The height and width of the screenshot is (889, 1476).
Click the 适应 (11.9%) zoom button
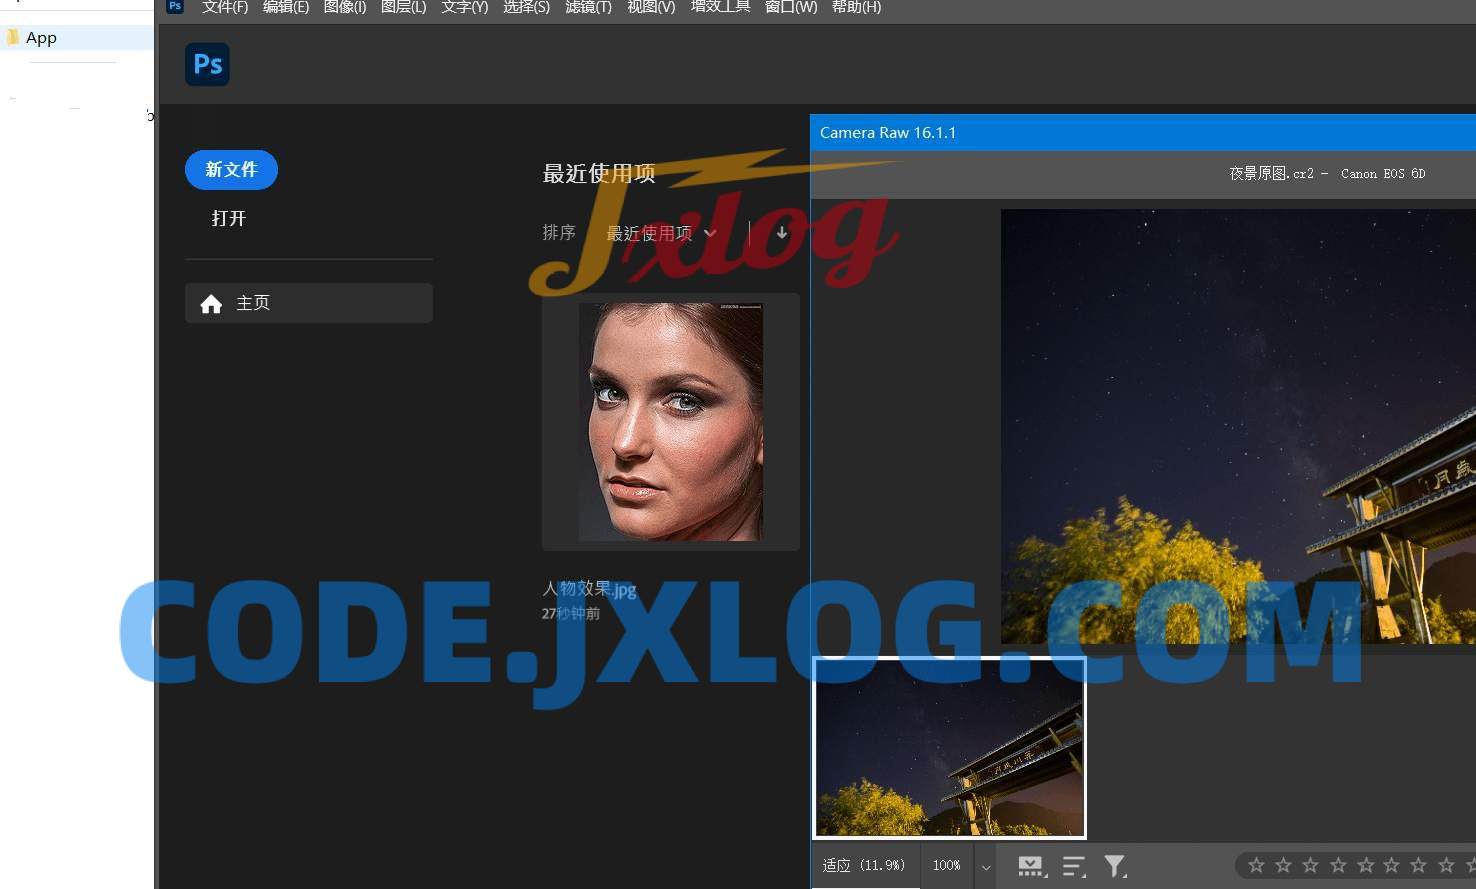(864, 865)
